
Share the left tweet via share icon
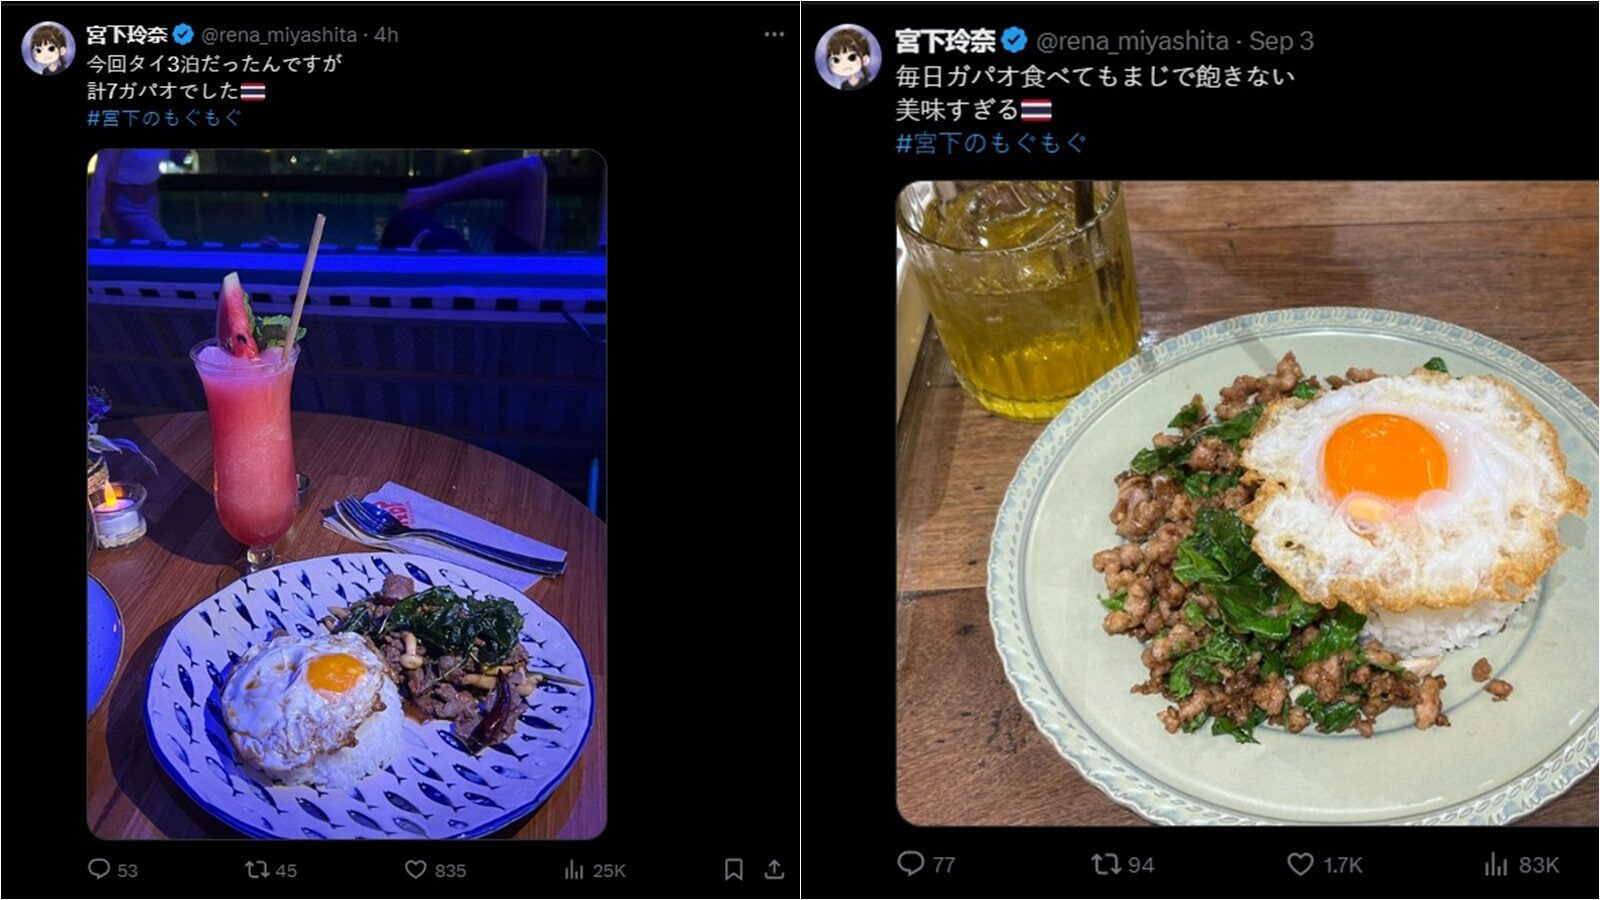click(774, 869)
